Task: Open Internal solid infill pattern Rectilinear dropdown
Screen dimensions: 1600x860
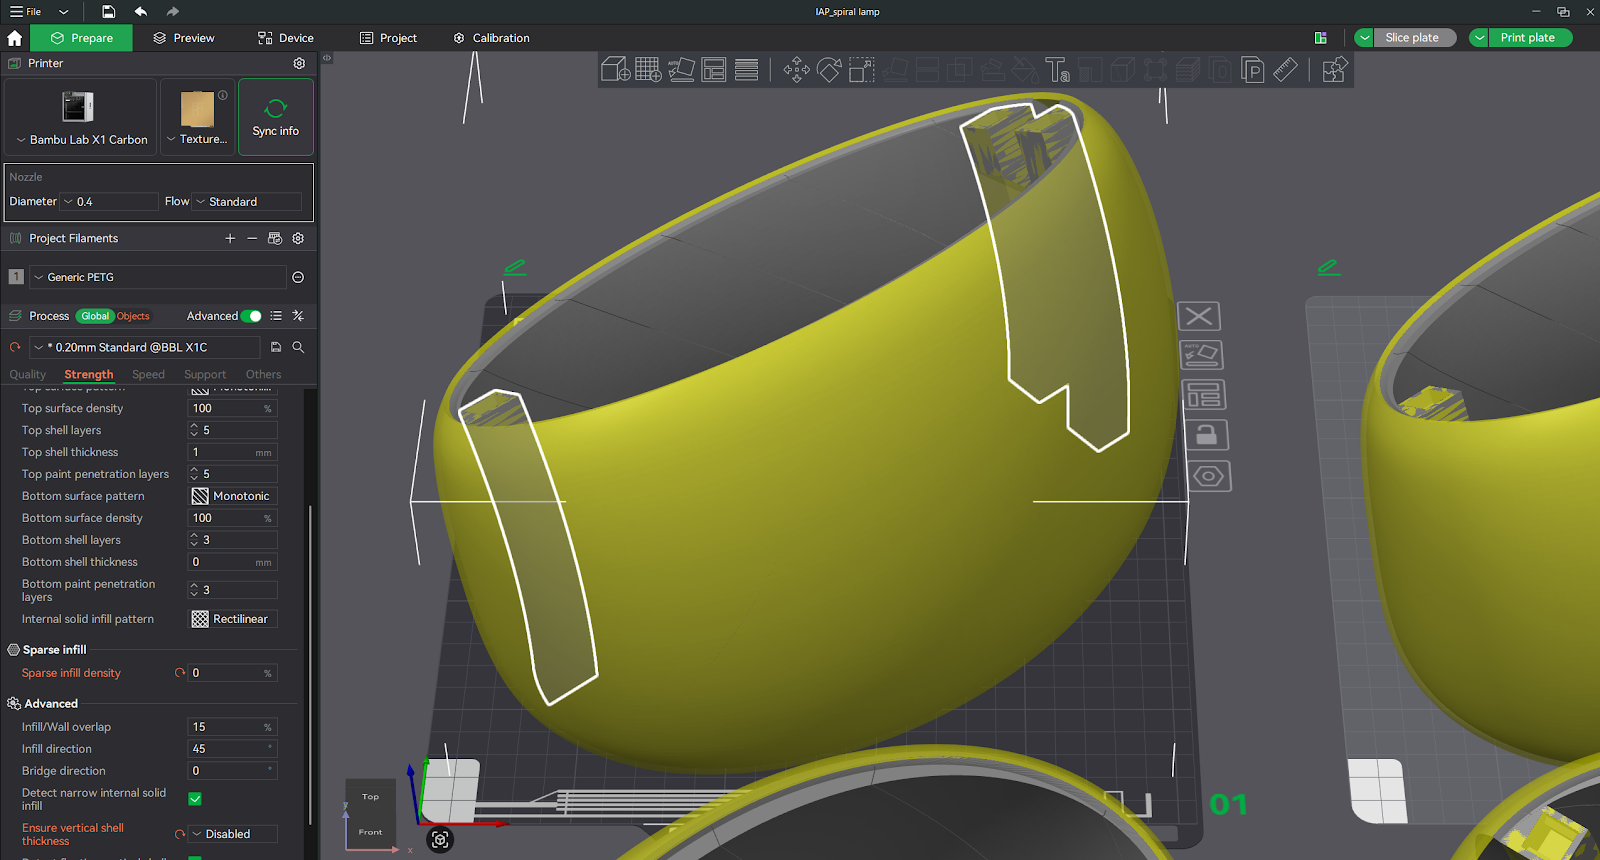Action: pos(233,619)
